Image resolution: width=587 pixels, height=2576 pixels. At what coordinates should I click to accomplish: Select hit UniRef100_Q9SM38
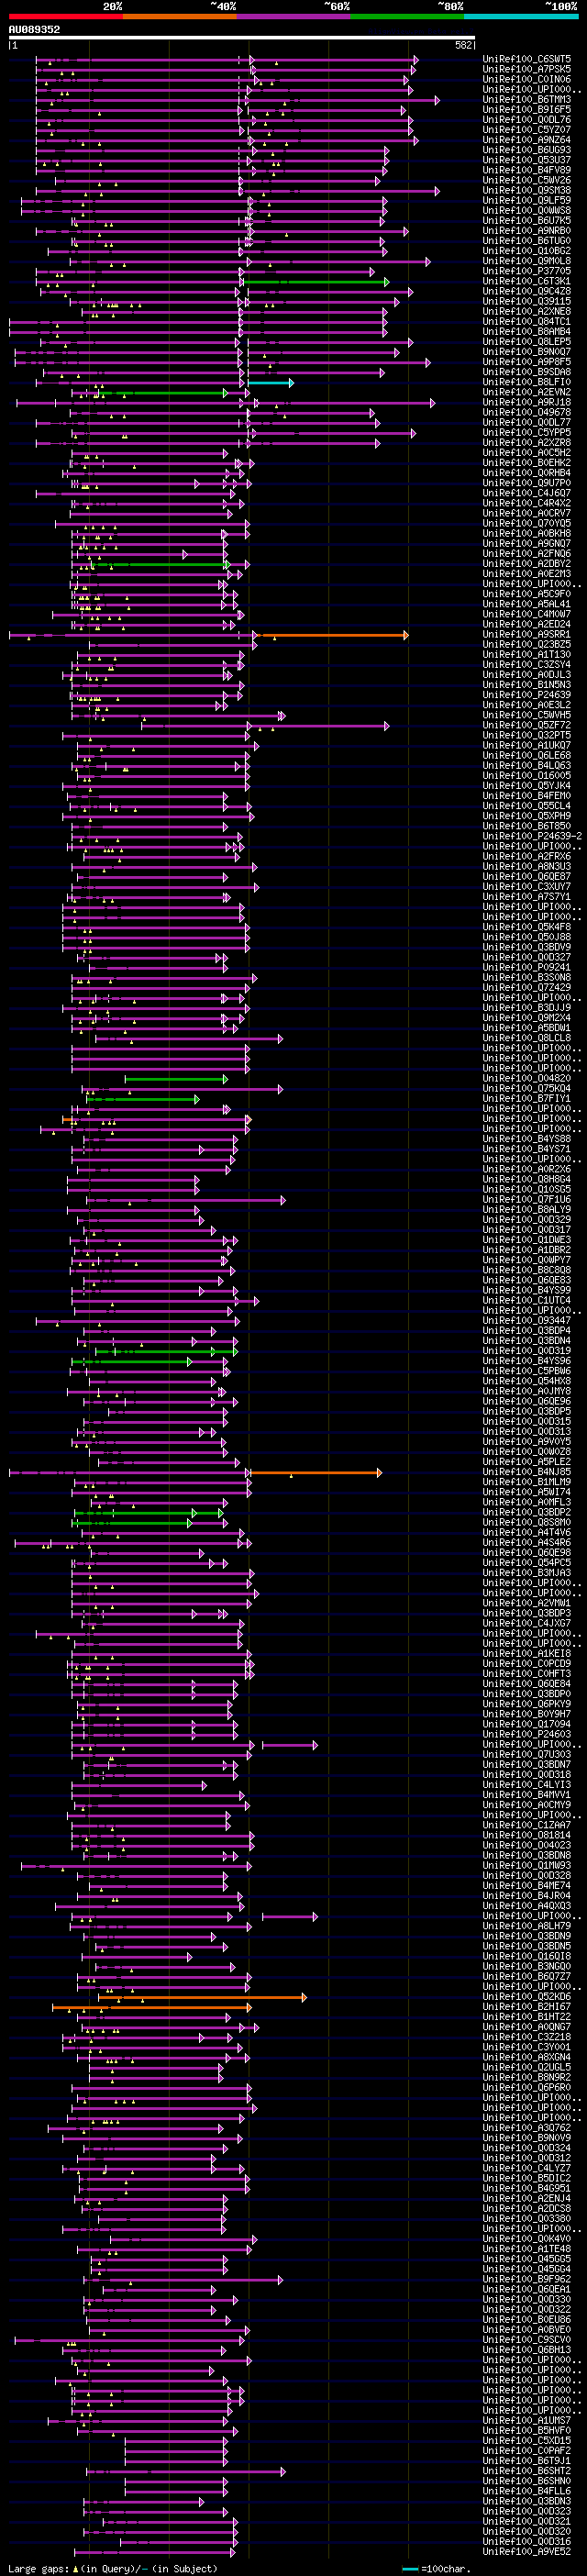[527, 190]
